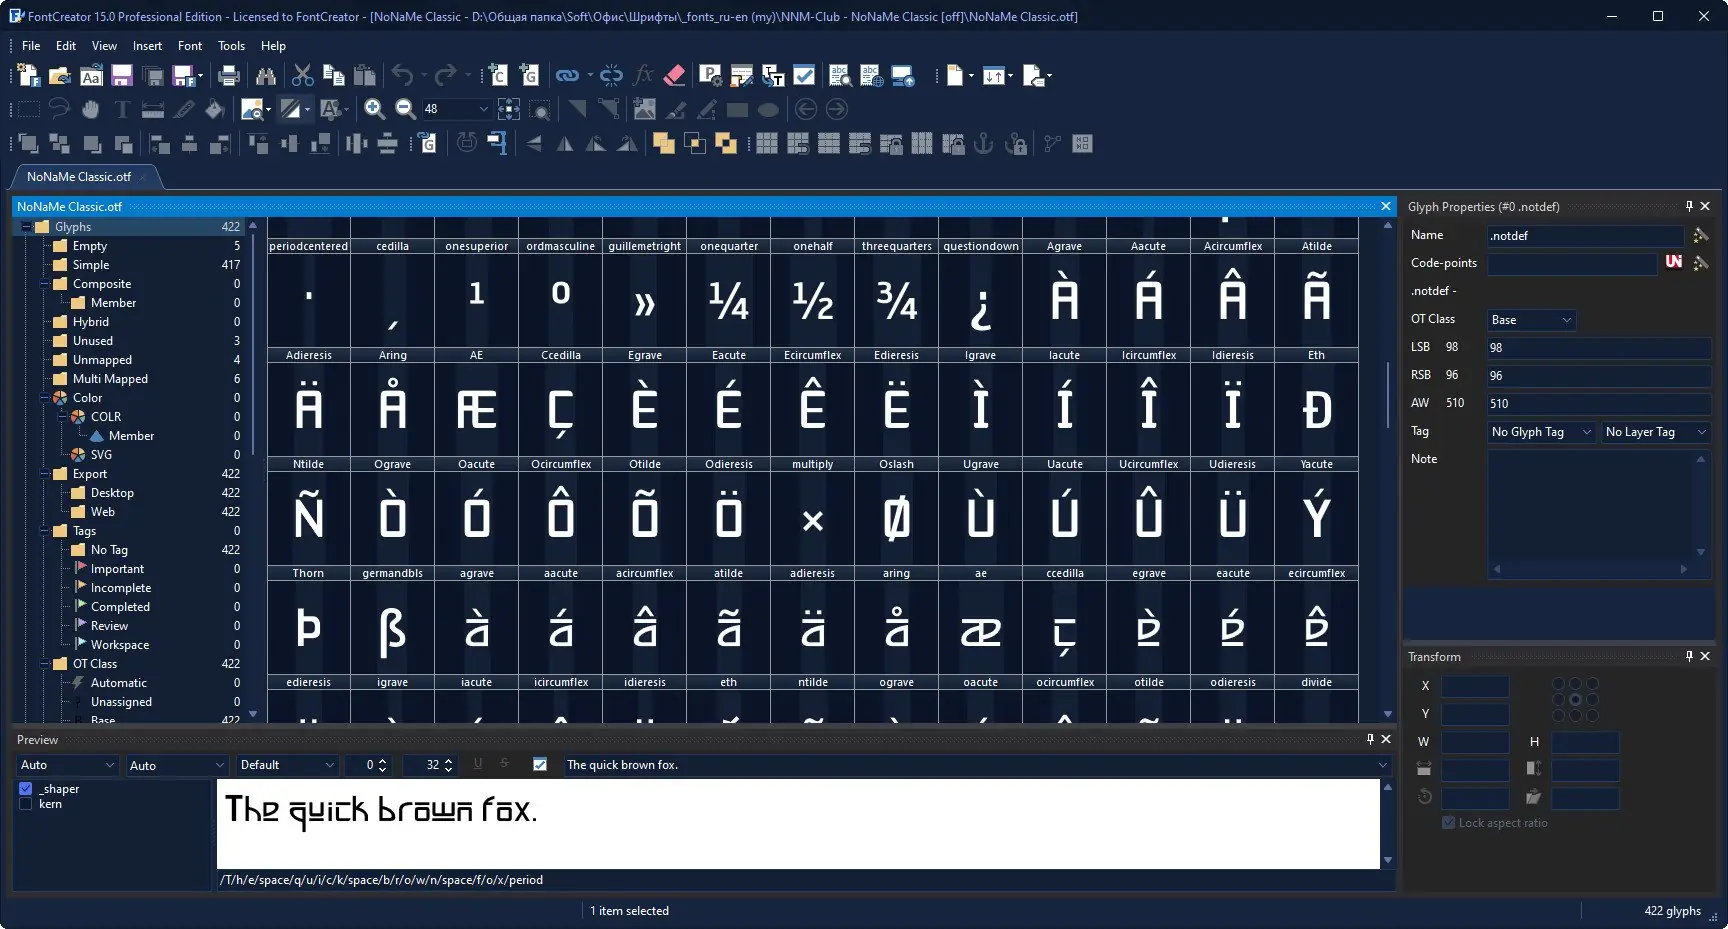The width and height of the screenshot is (1728, 929).
Task: Toggle underline U in Preview toolbar
Action: (478, 764)
